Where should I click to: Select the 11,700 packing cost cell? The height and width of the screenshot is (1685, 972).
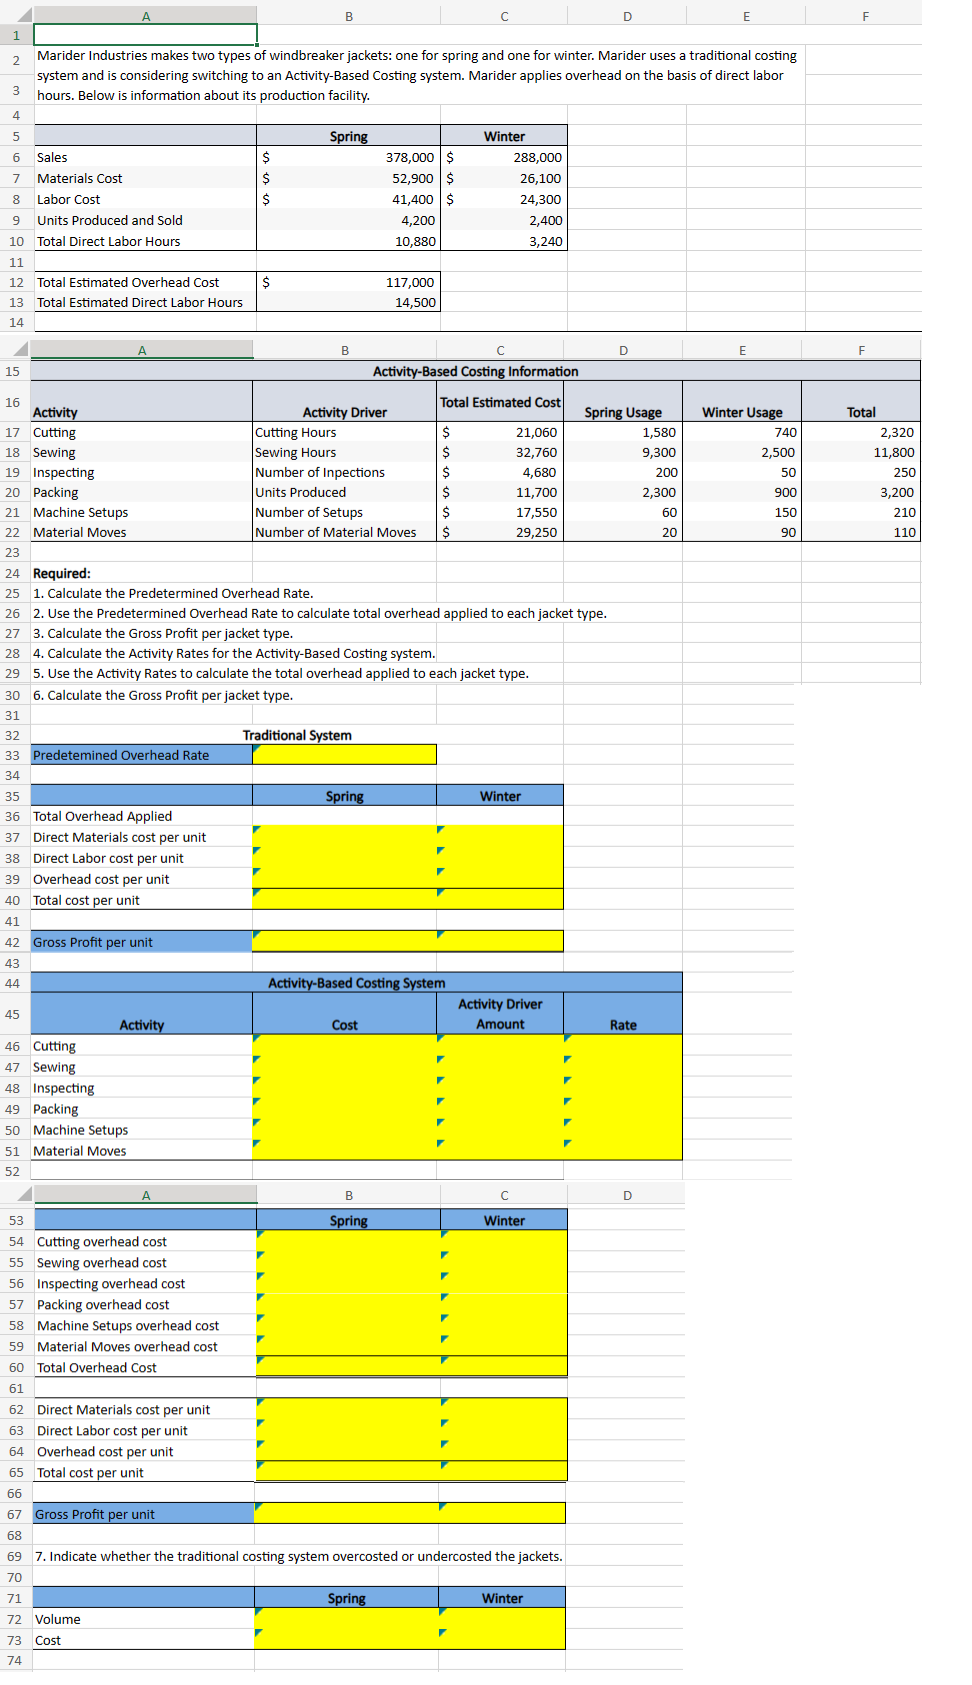click(x=500, y=492)
